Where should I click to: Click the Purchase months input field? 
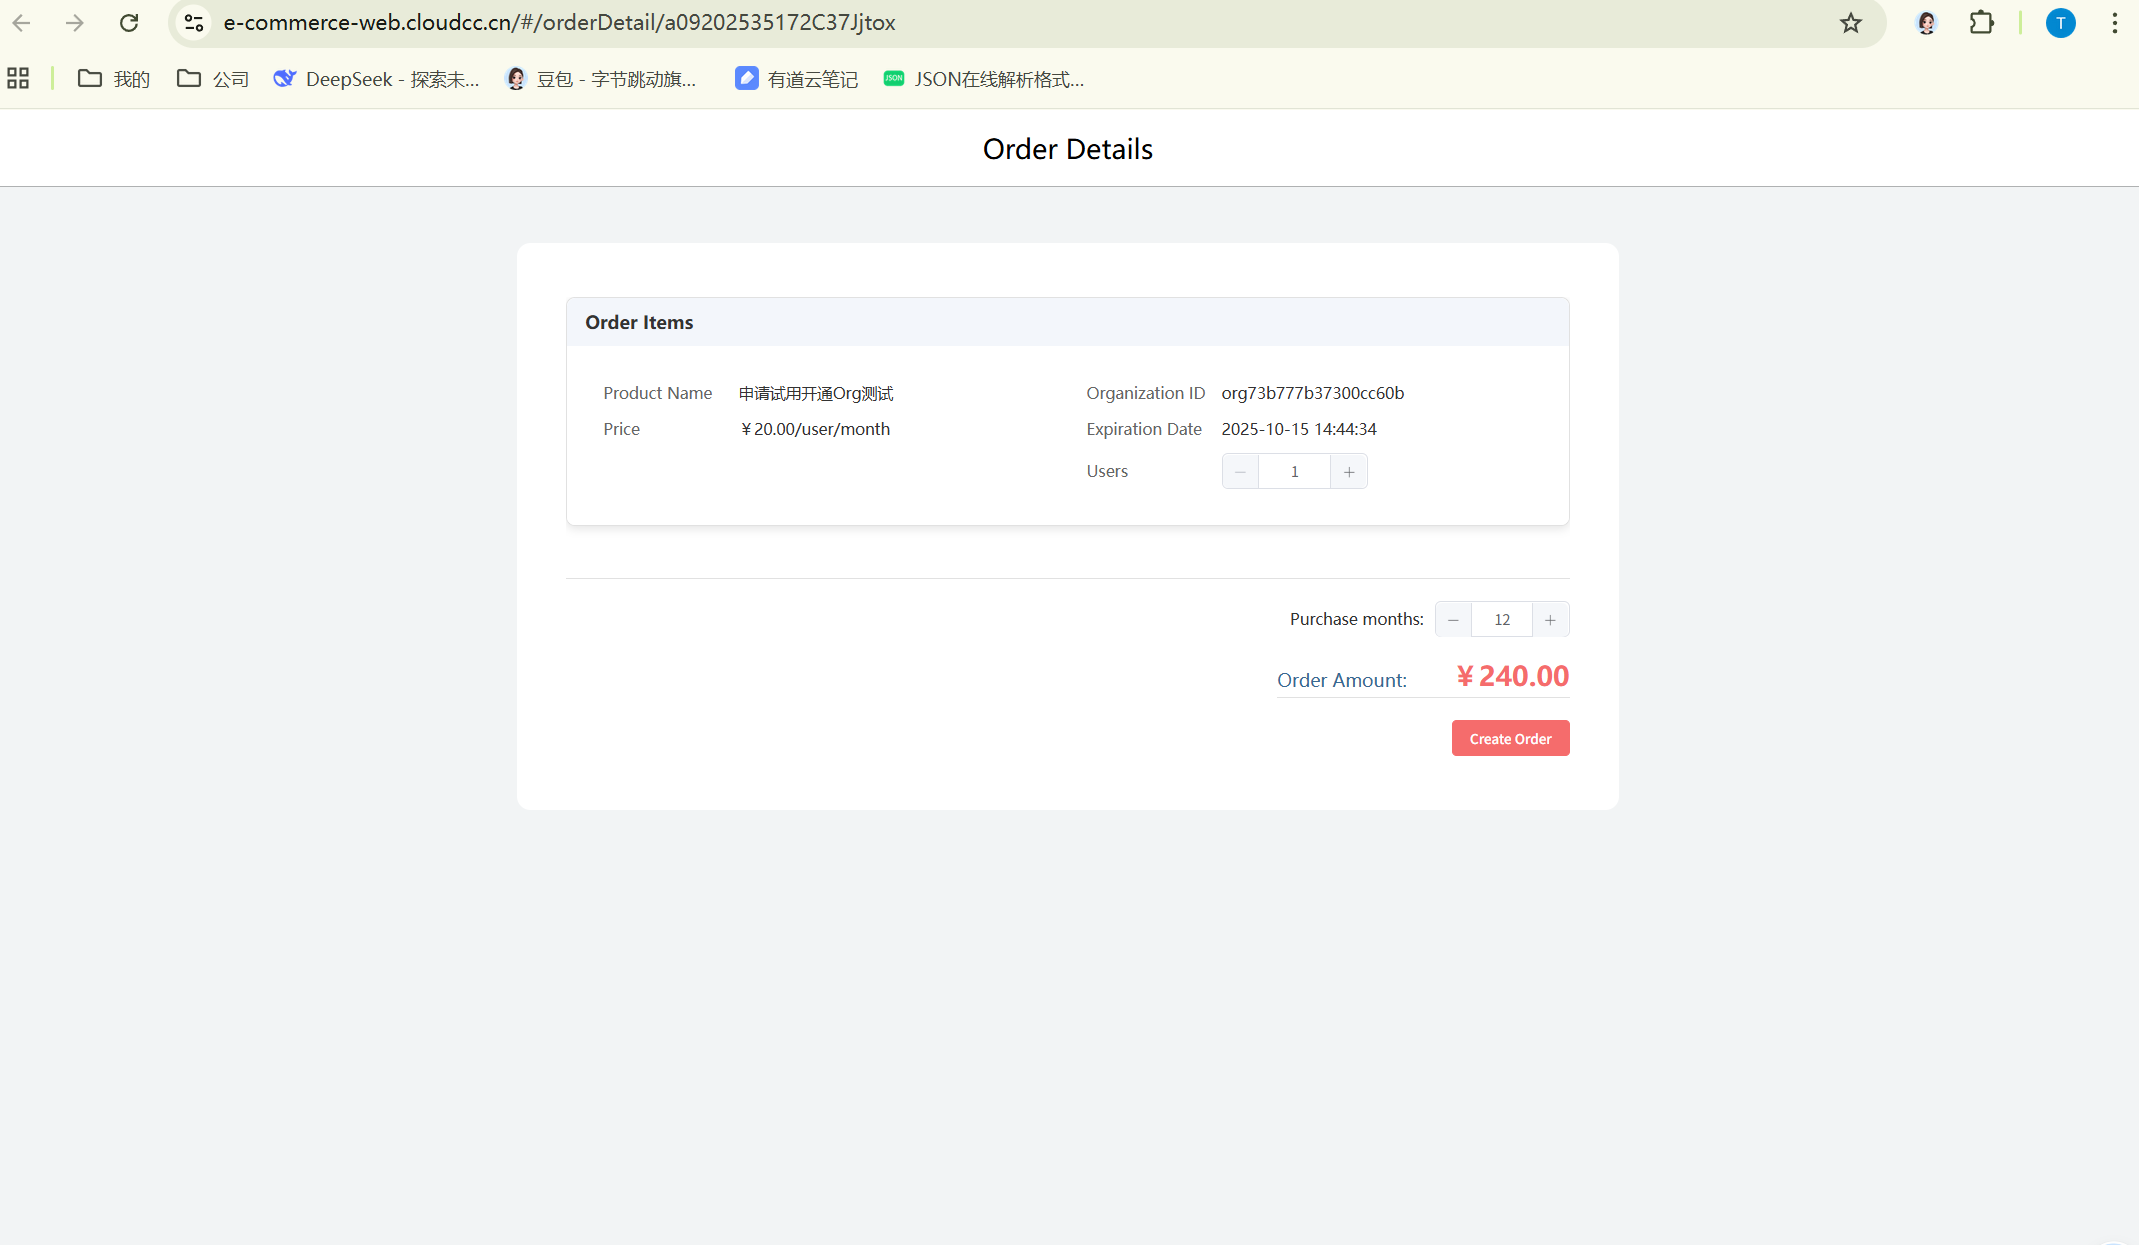coord(1501,619)
